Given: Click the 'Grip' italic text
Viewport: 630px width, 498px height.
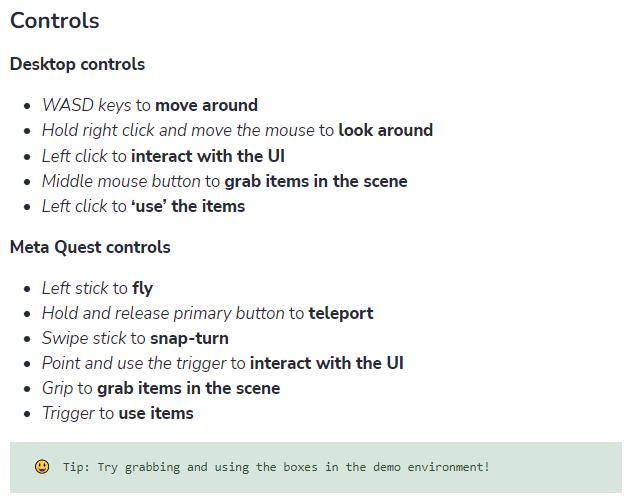Looking at the screenshot, I should click(57, 389).
